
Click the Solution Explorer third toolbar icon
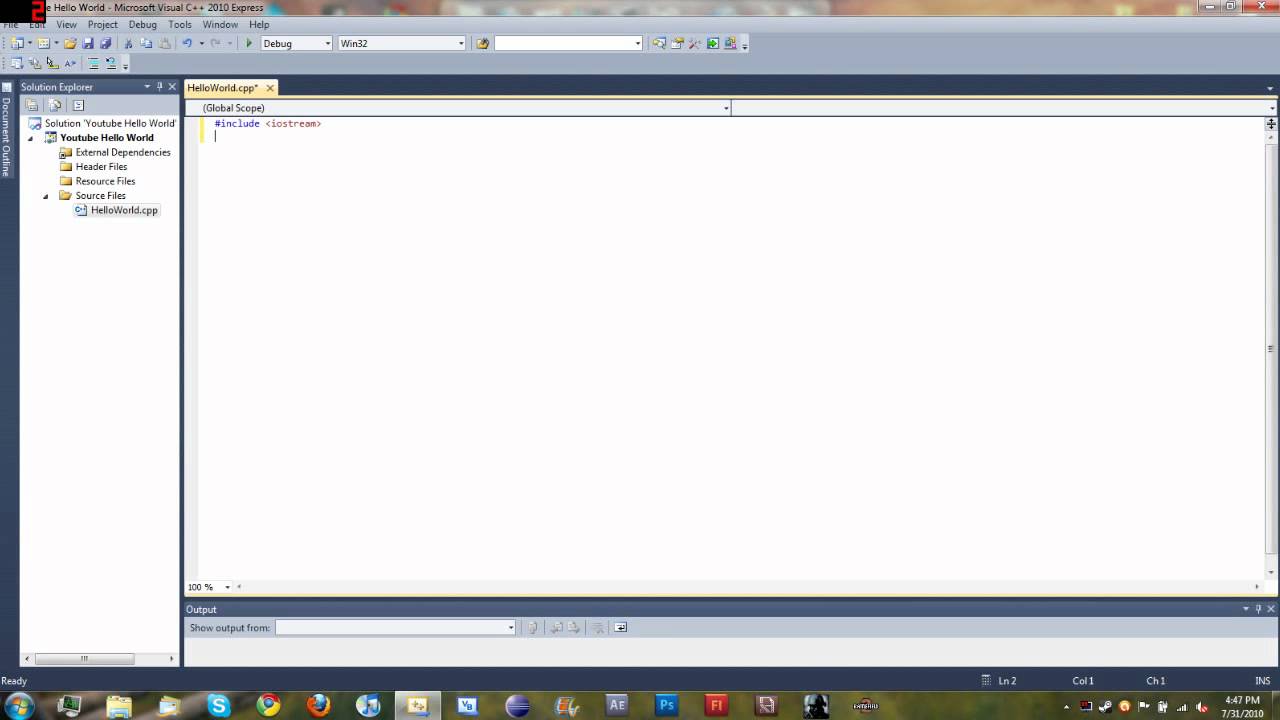tap(78, 105)
